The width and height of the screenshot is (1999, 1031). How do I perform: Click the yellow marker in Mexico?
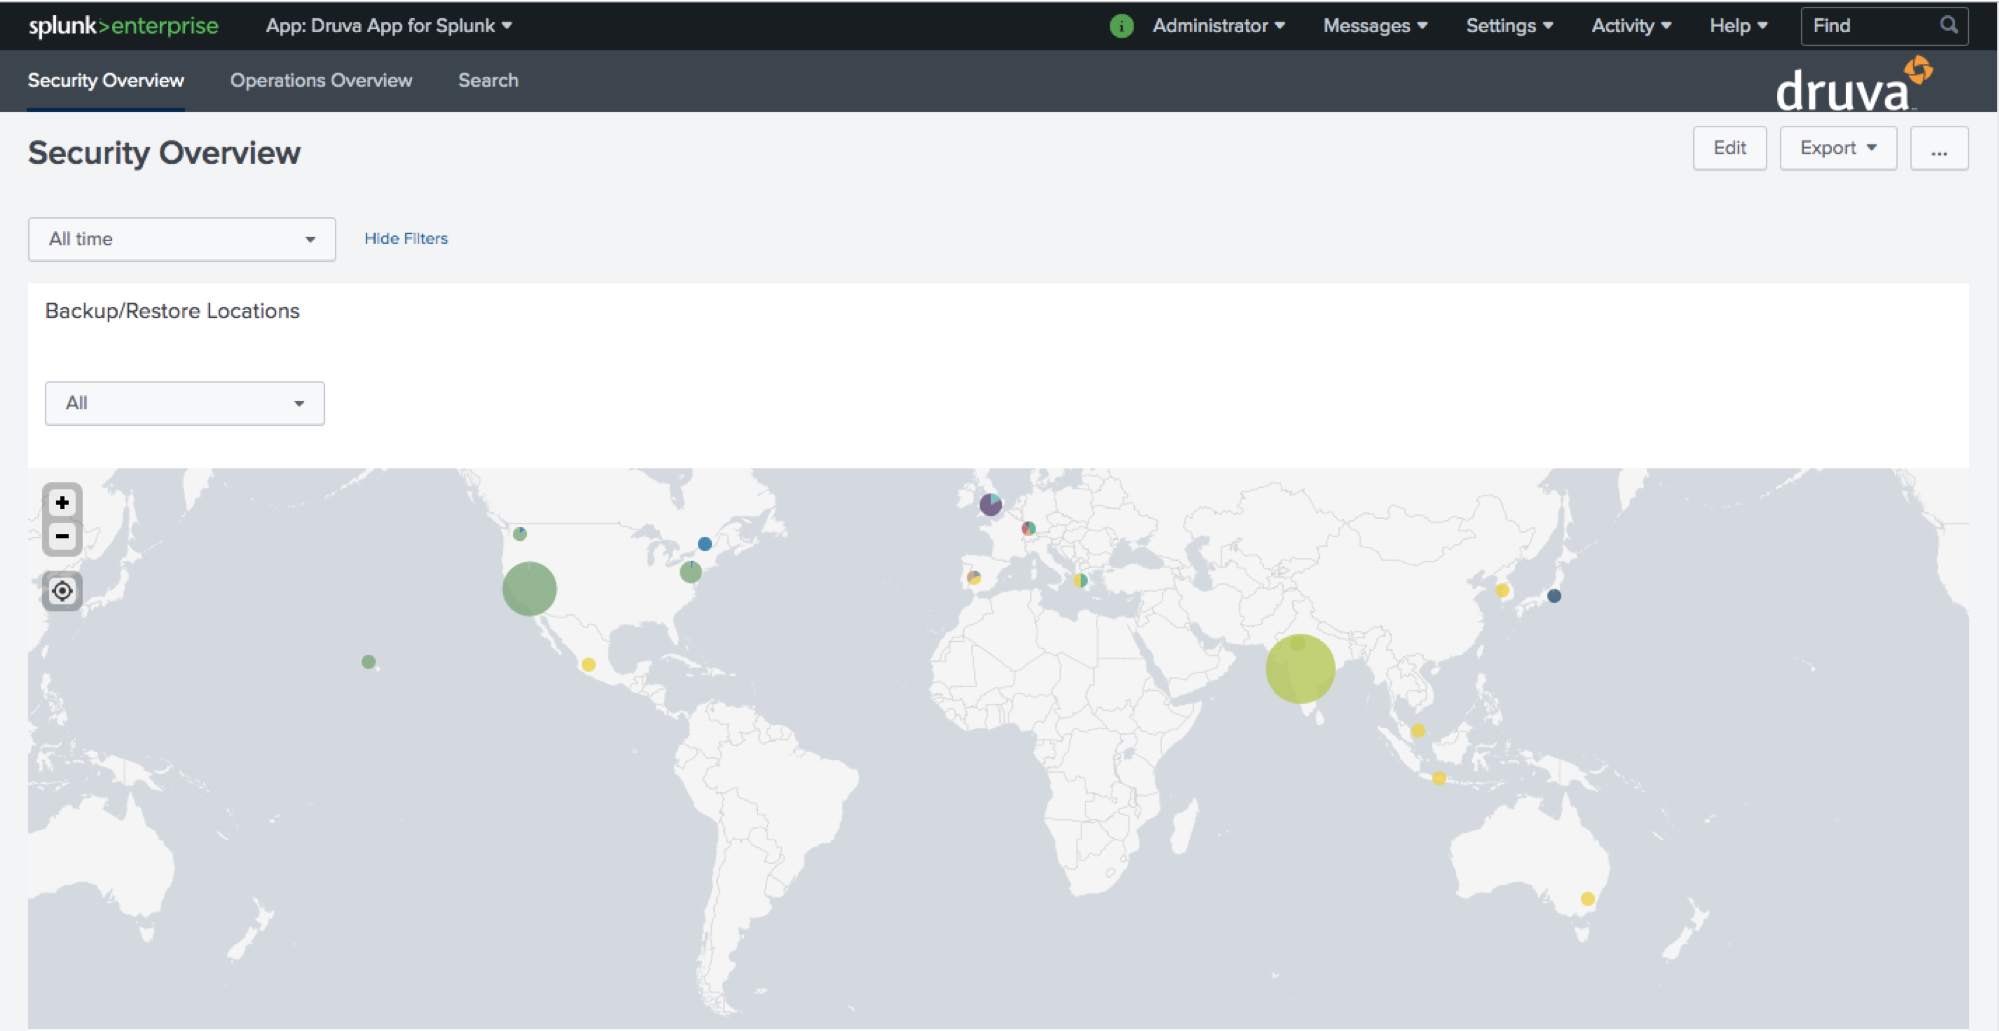pos(589,665)
